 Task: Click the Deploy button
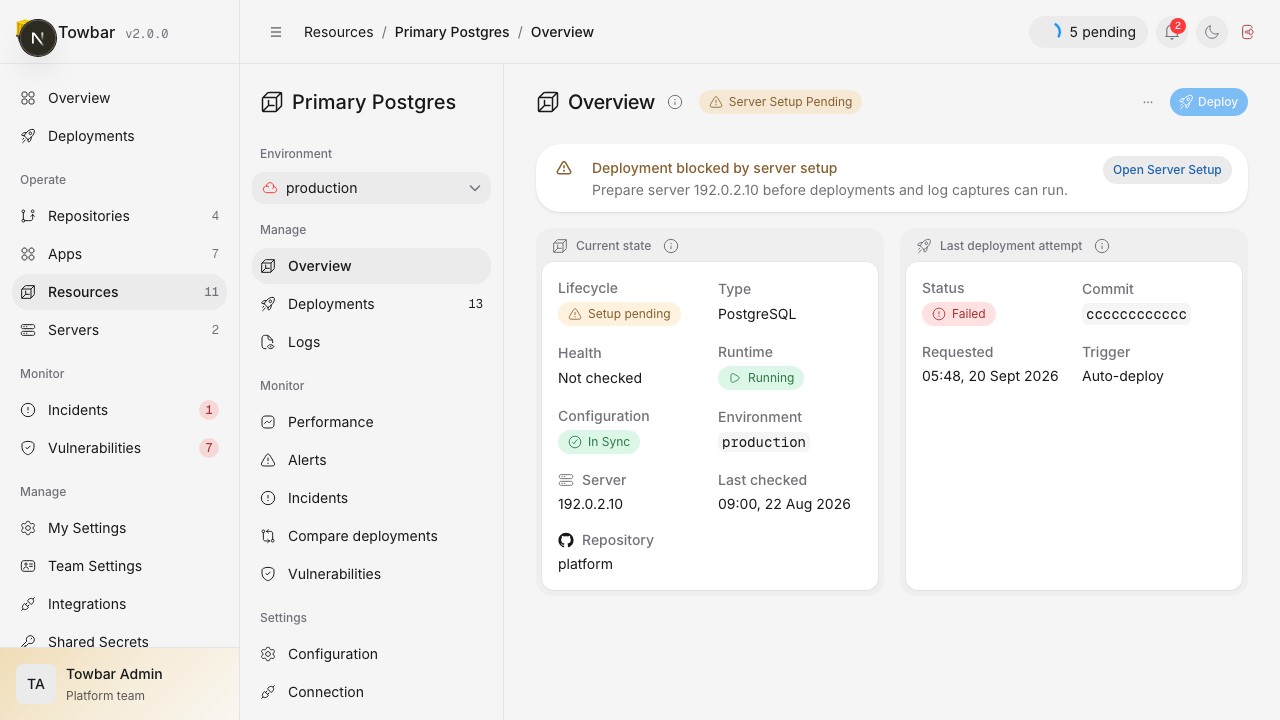pyautogui.click(x=1209, y=101)
